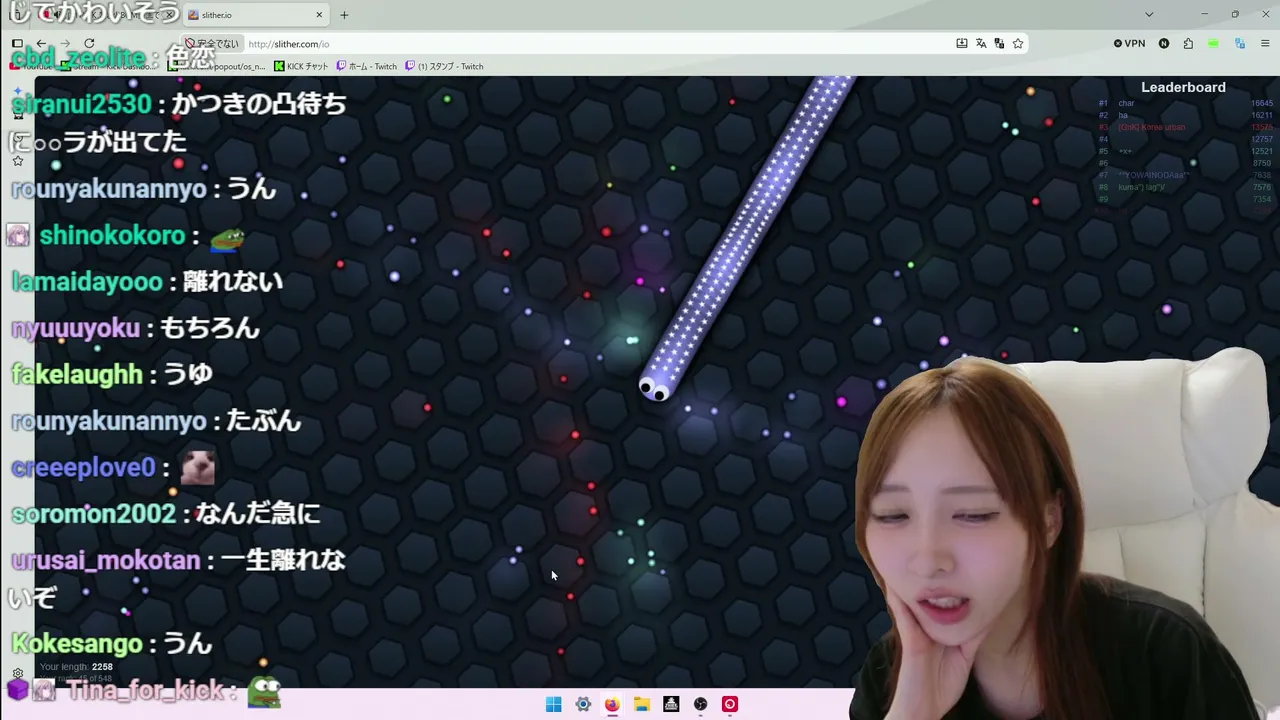Image resolution: width=1280 pixels, height=720 pixels.
Task: Click chat username lamaidayooo
Action: pos(87,282)
